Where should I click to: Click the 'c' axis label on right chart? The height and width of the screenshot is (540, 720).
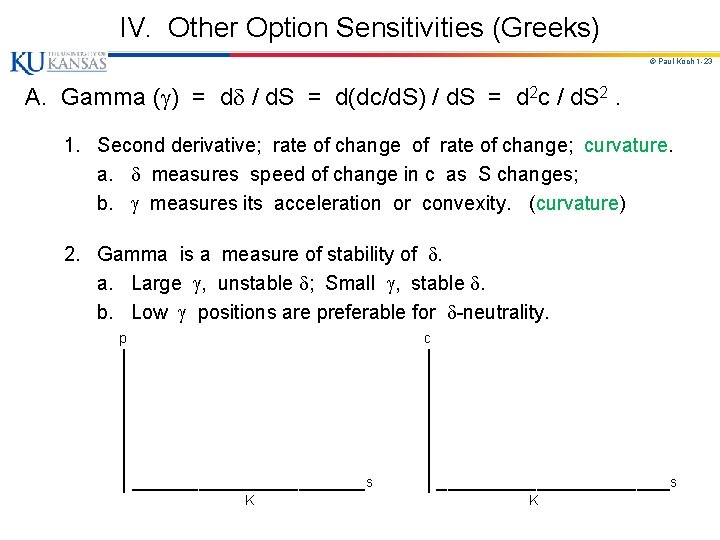point(427,339)
